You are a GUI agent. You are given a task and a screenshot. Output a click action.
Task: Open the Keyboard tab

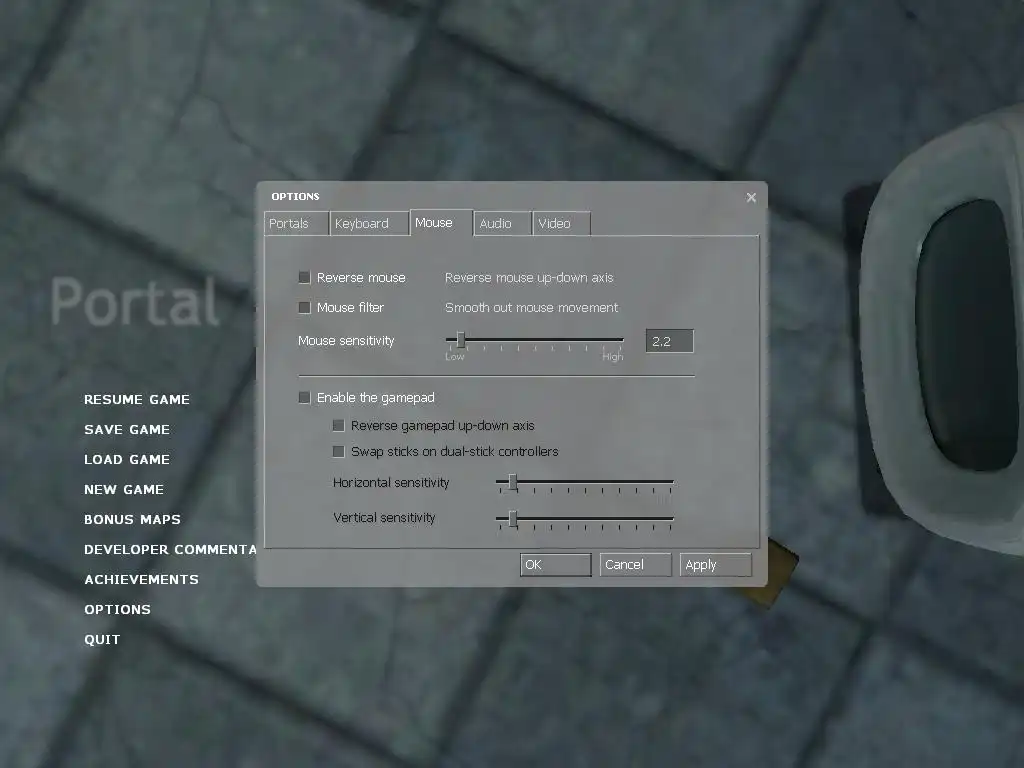point(370,223)
